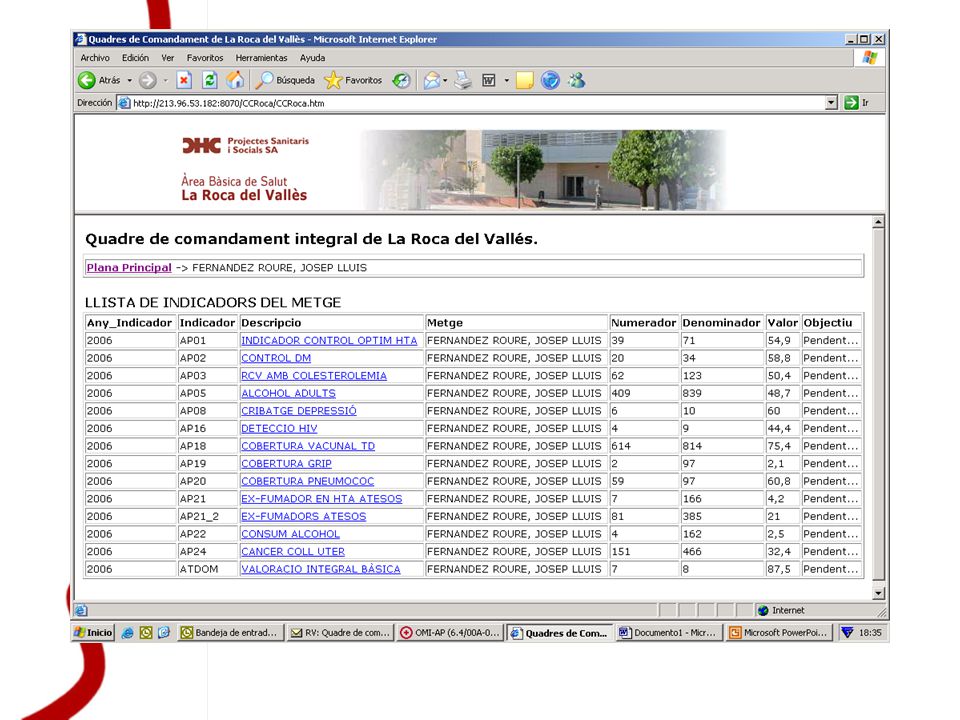Edit page with the Word icon
Image resolution: width=960 pixels, height=720 pixels.
pos(489,80)
